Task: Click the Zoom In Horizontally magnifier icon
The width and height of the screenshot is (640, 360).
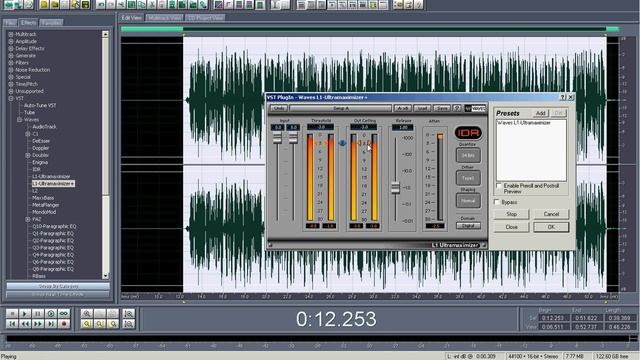Action: [x=86, y=313]
